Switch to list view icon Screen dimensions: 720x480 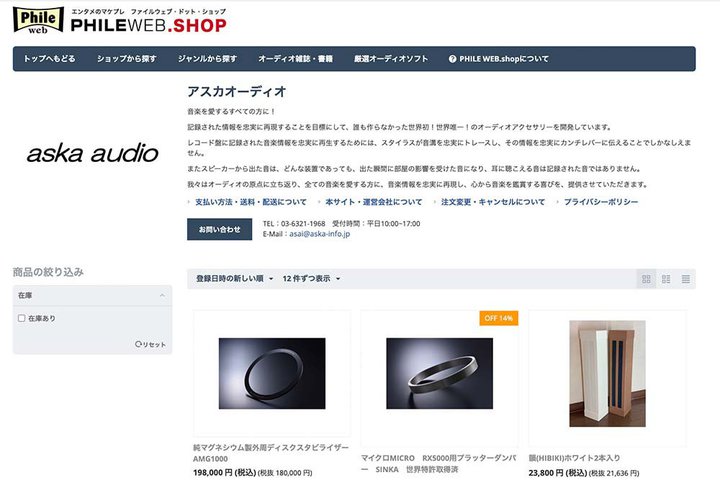pos(686,279)
